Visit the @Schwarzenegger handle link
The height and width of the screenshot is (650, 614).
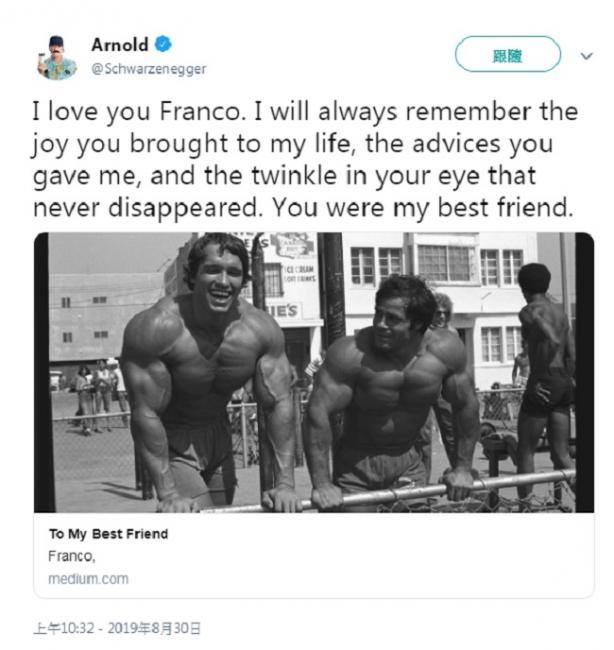(148, 68)
